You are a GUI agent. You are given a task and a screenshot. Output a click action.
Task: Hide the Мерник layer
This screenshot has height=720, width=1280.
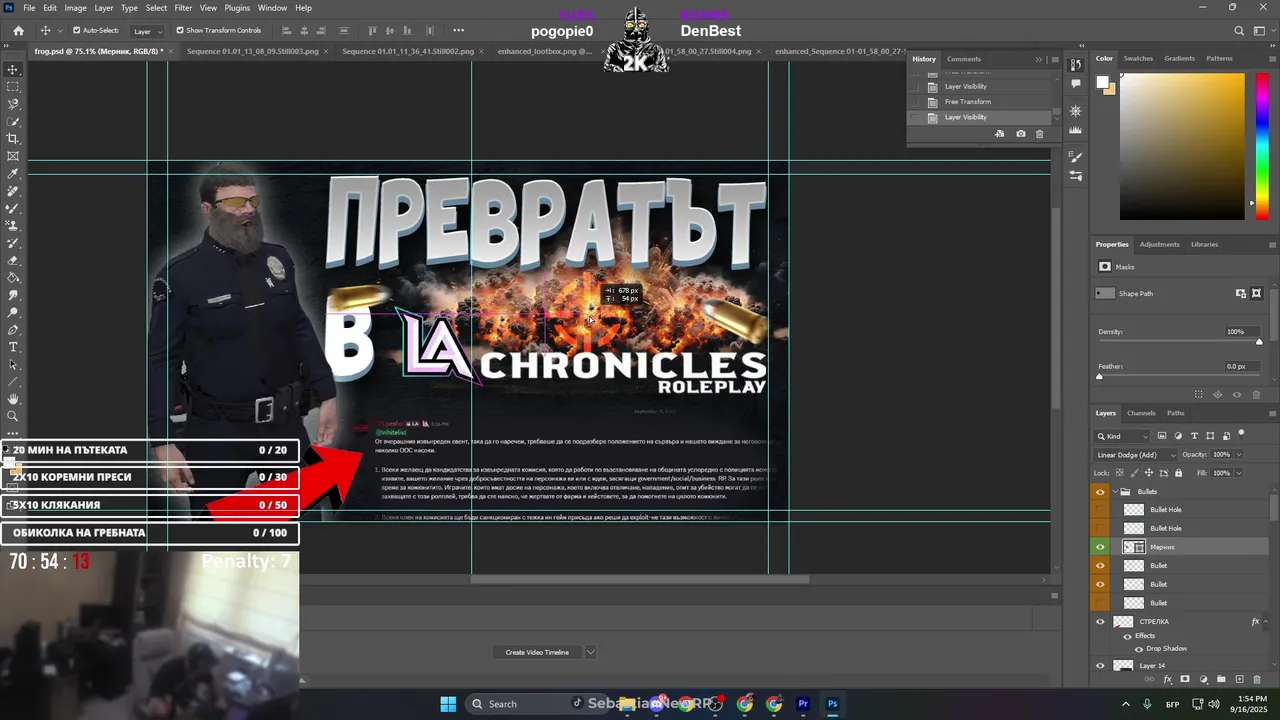click(x=1101, y=547)
